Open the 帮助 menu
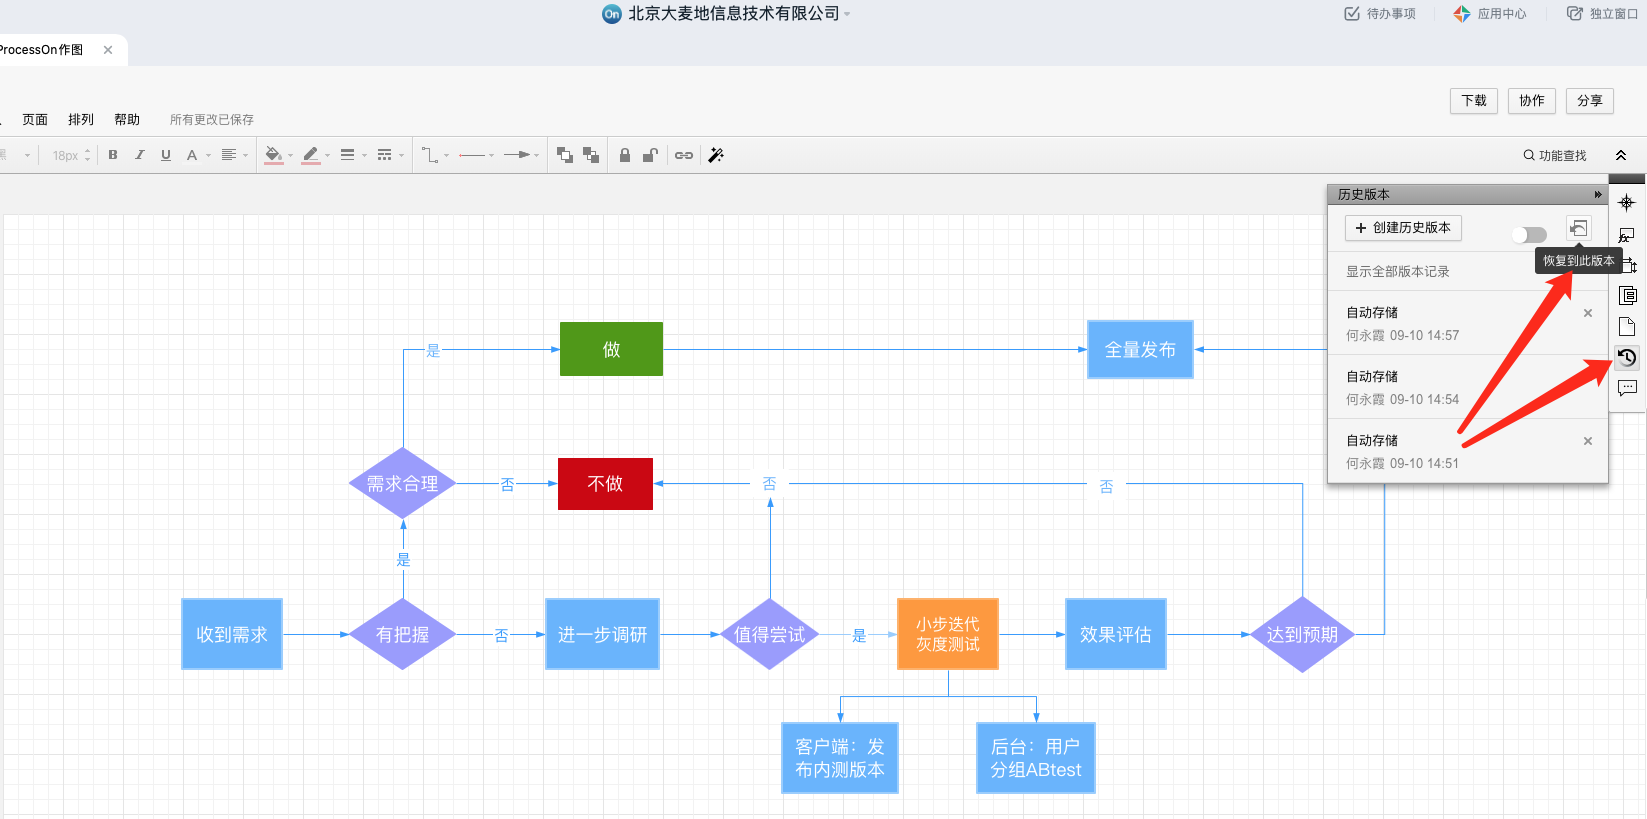Image resolution: width=1647 pixels, height=819 pixels. [x=127, y=119]
